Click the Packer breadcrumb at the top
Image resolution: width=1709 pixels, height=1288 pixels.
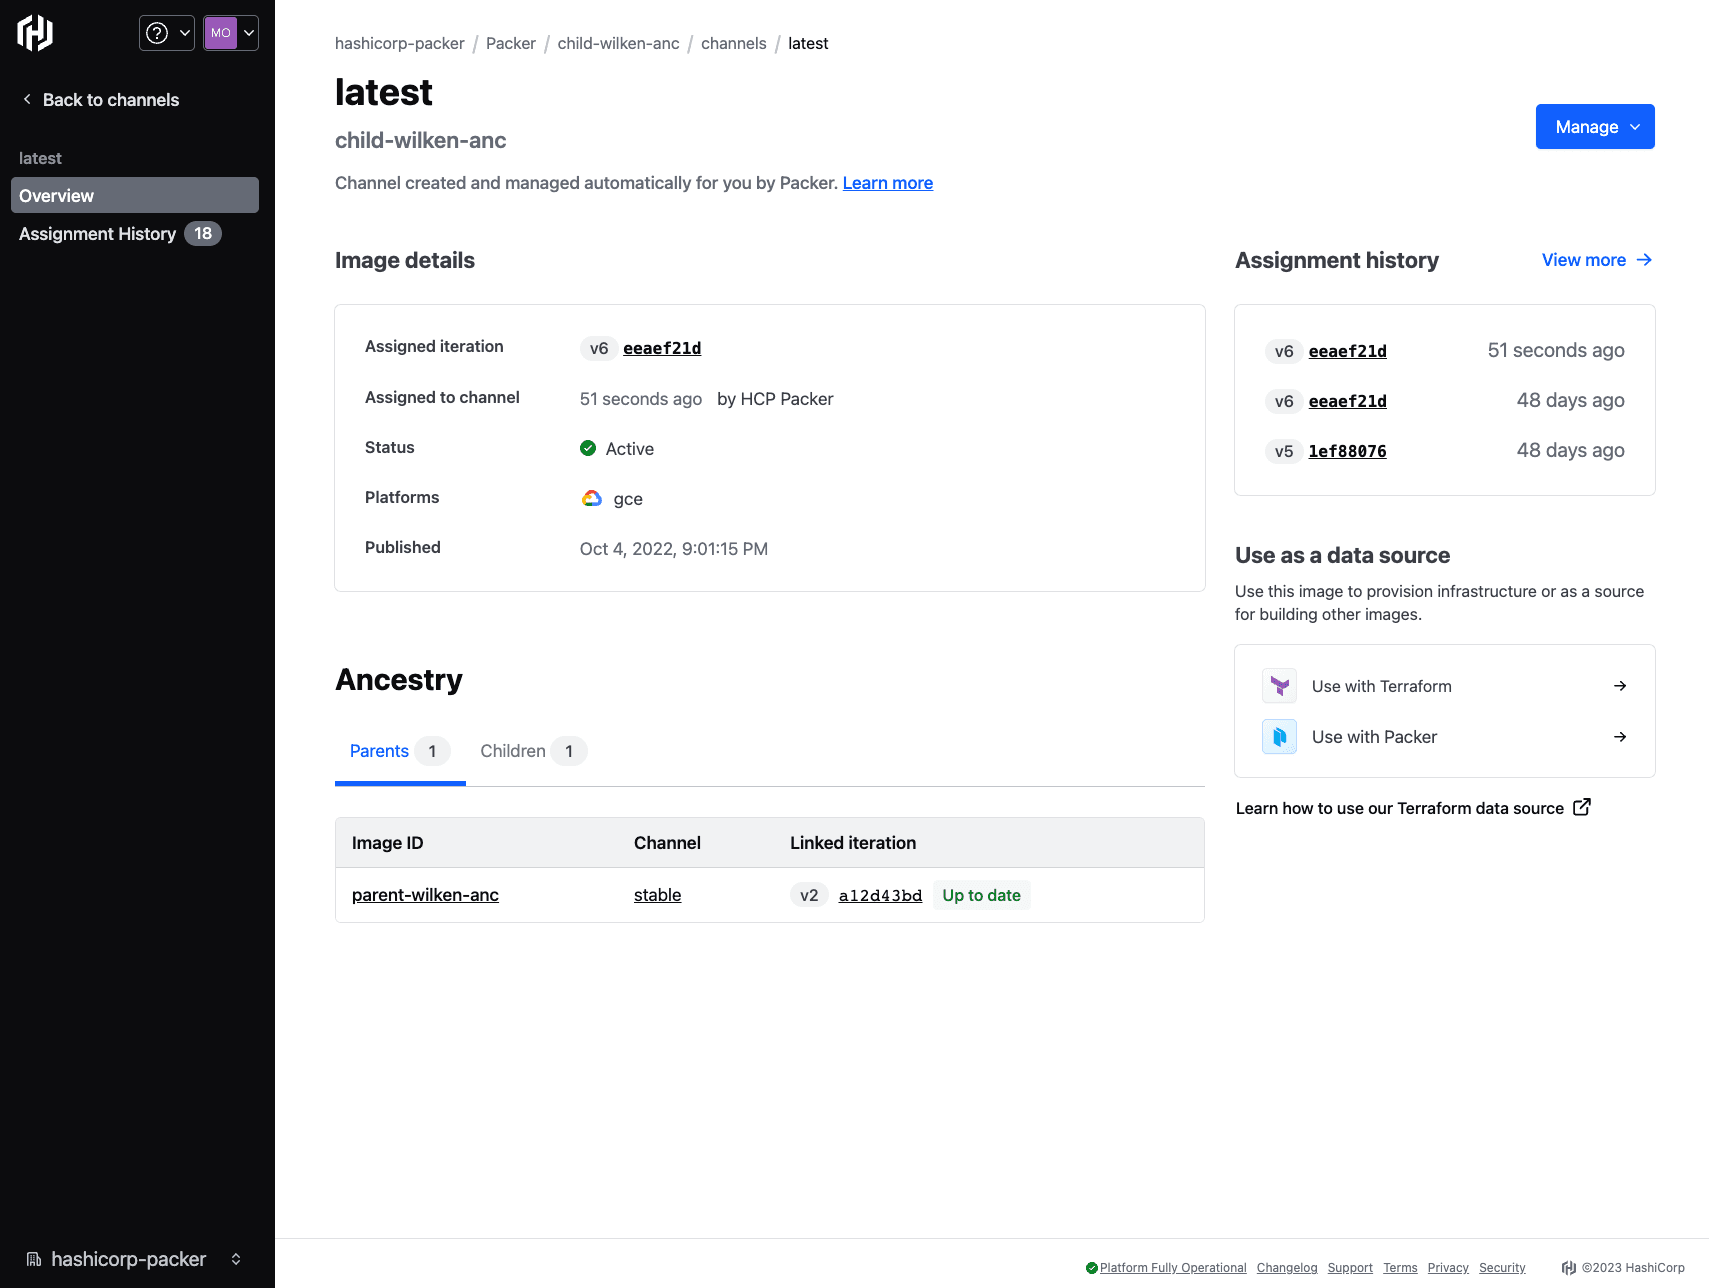coord(511,43)
